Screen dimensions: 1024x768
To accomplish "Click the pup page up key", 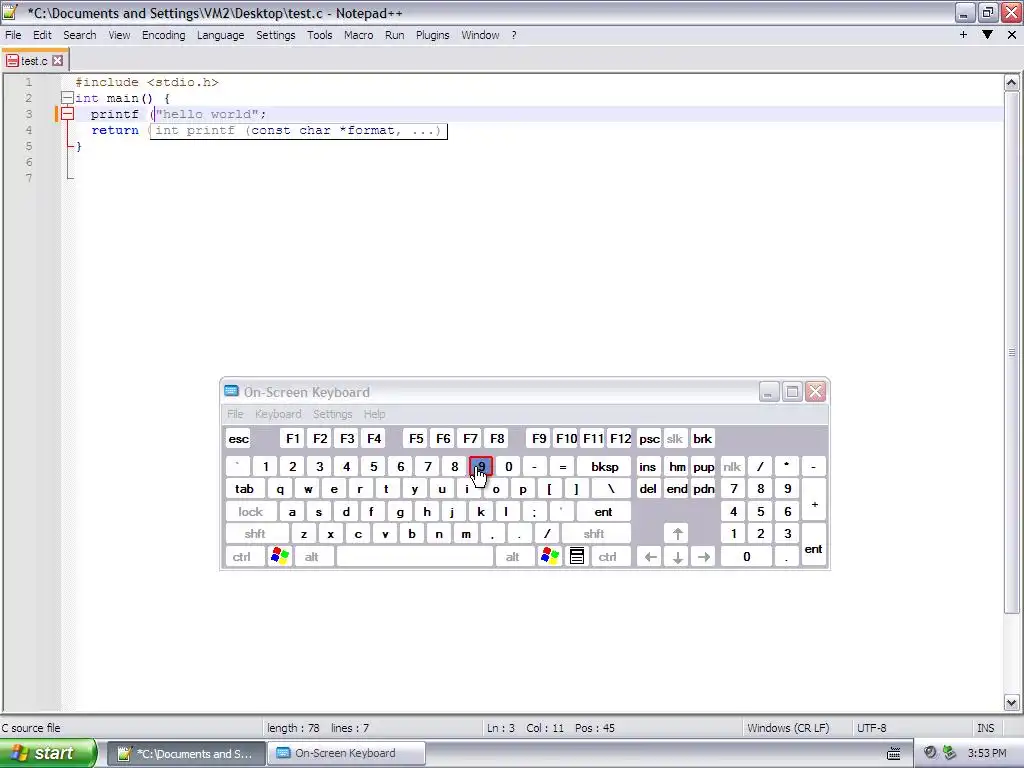I will (x=703, y=467).
